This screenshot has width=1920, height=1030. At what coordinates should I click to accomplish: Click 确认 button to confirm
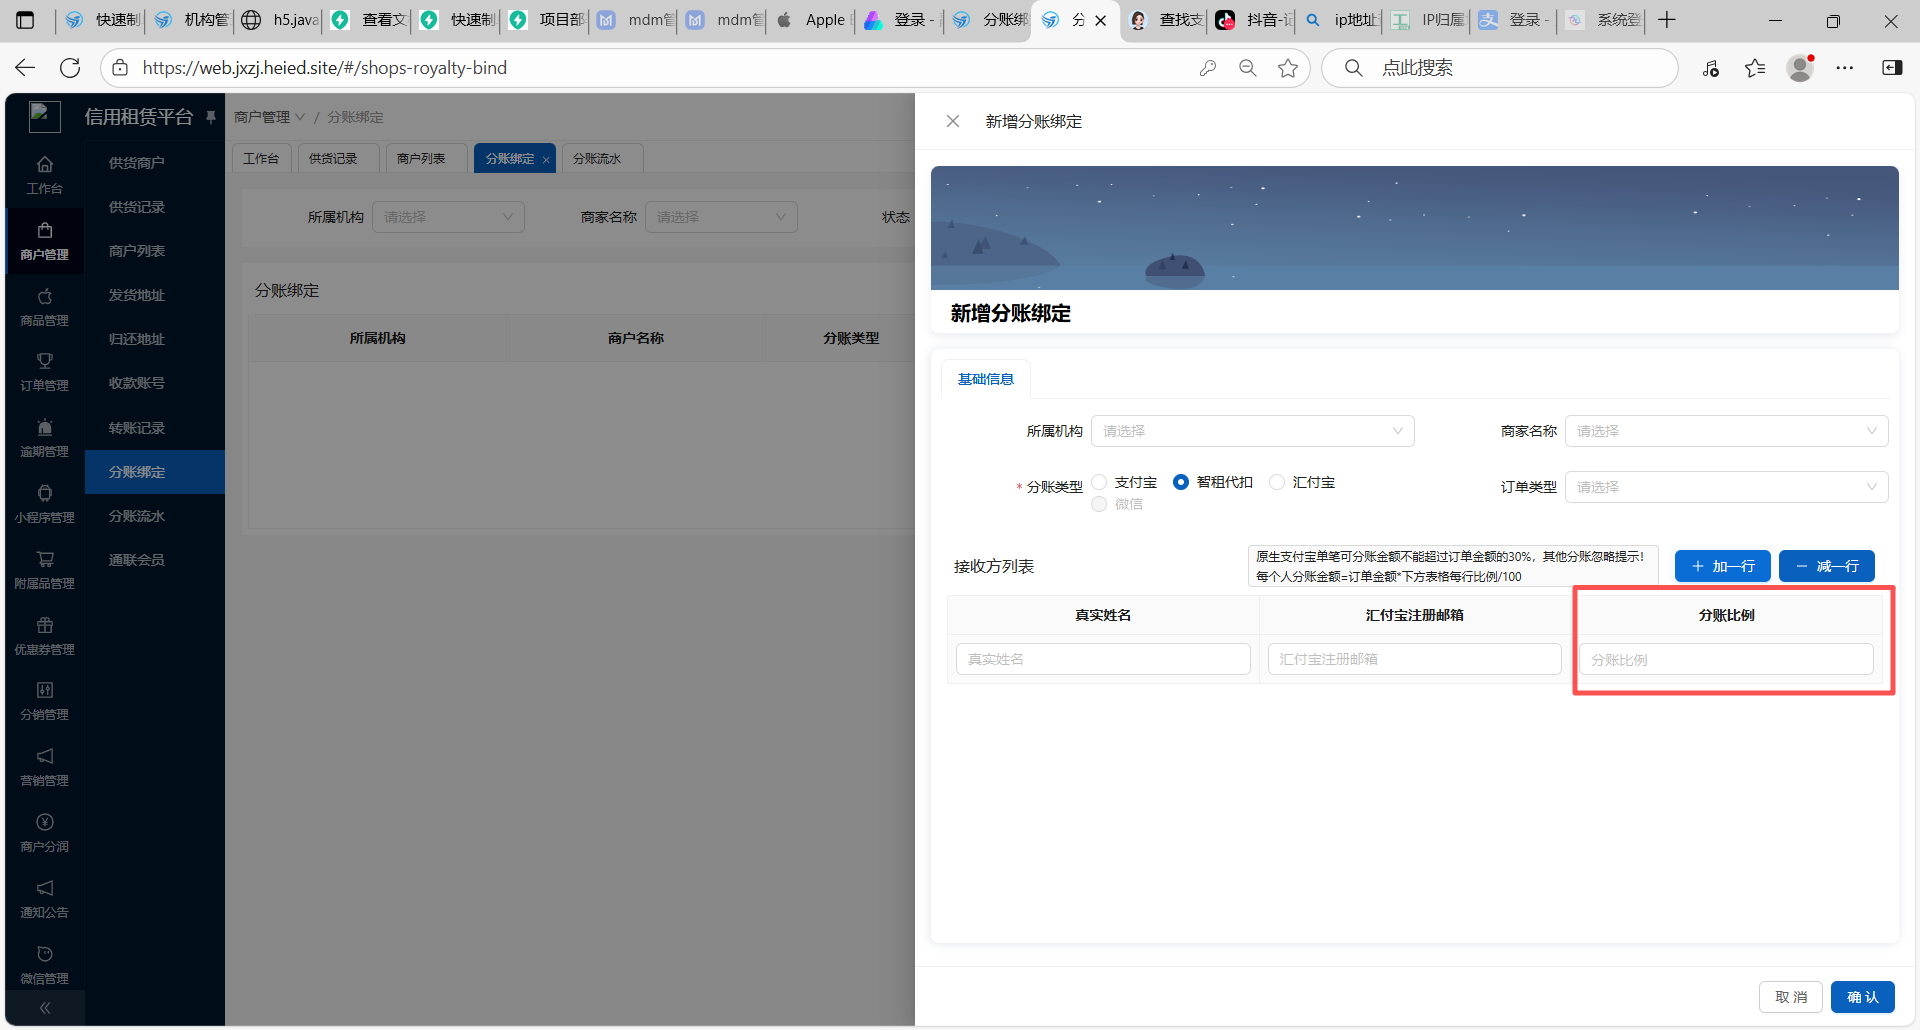click(1862, 997)
